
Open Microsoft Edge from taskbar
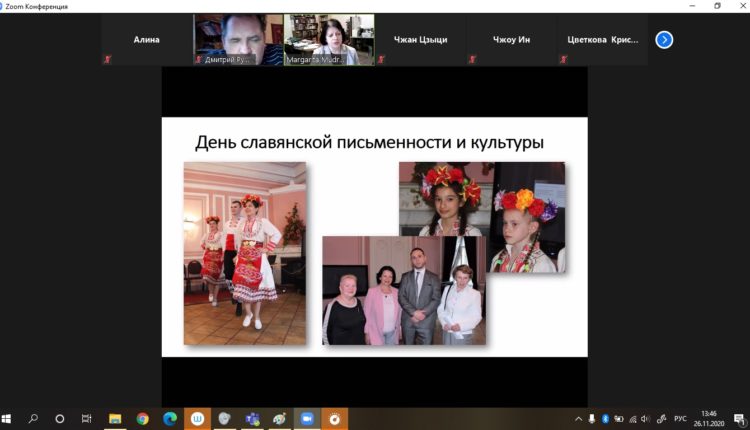coord(170,419)
